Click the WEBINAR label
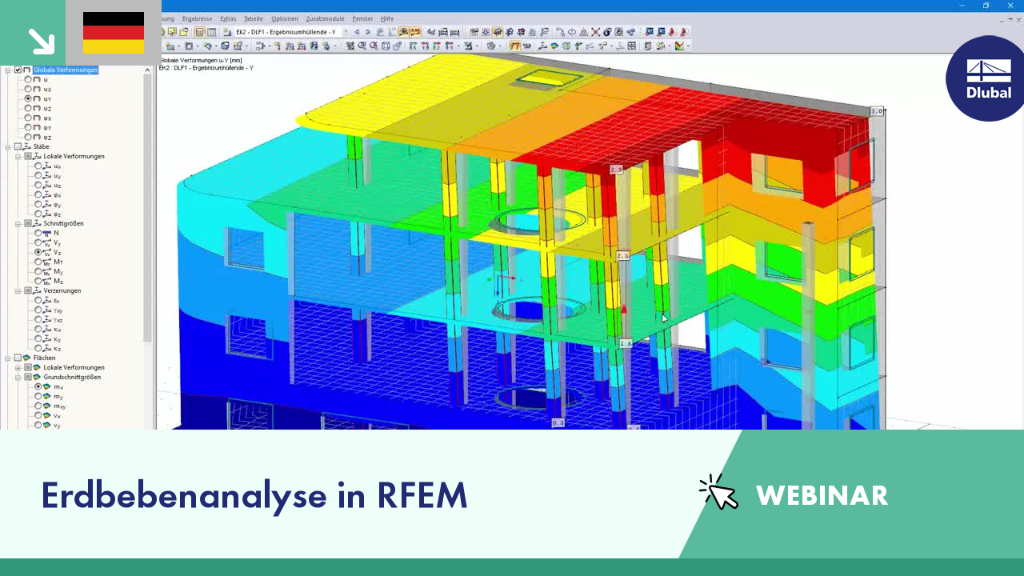The width and height of the screenshot is (1024, 576). tap(822, 496)
